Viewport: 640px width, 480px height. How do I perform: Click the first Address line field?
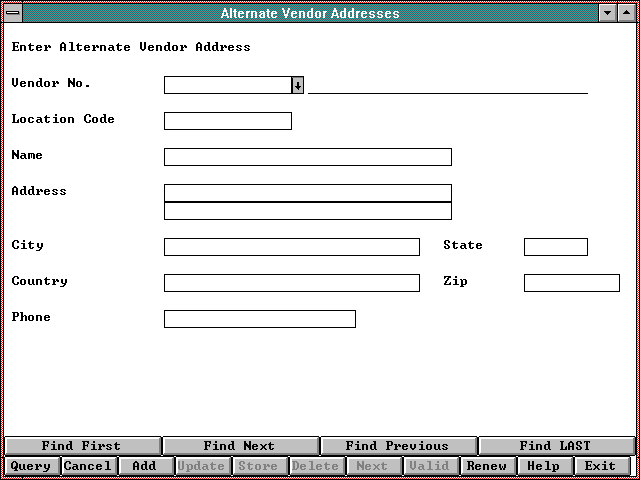pyautogui.click(x=307, y=193)
